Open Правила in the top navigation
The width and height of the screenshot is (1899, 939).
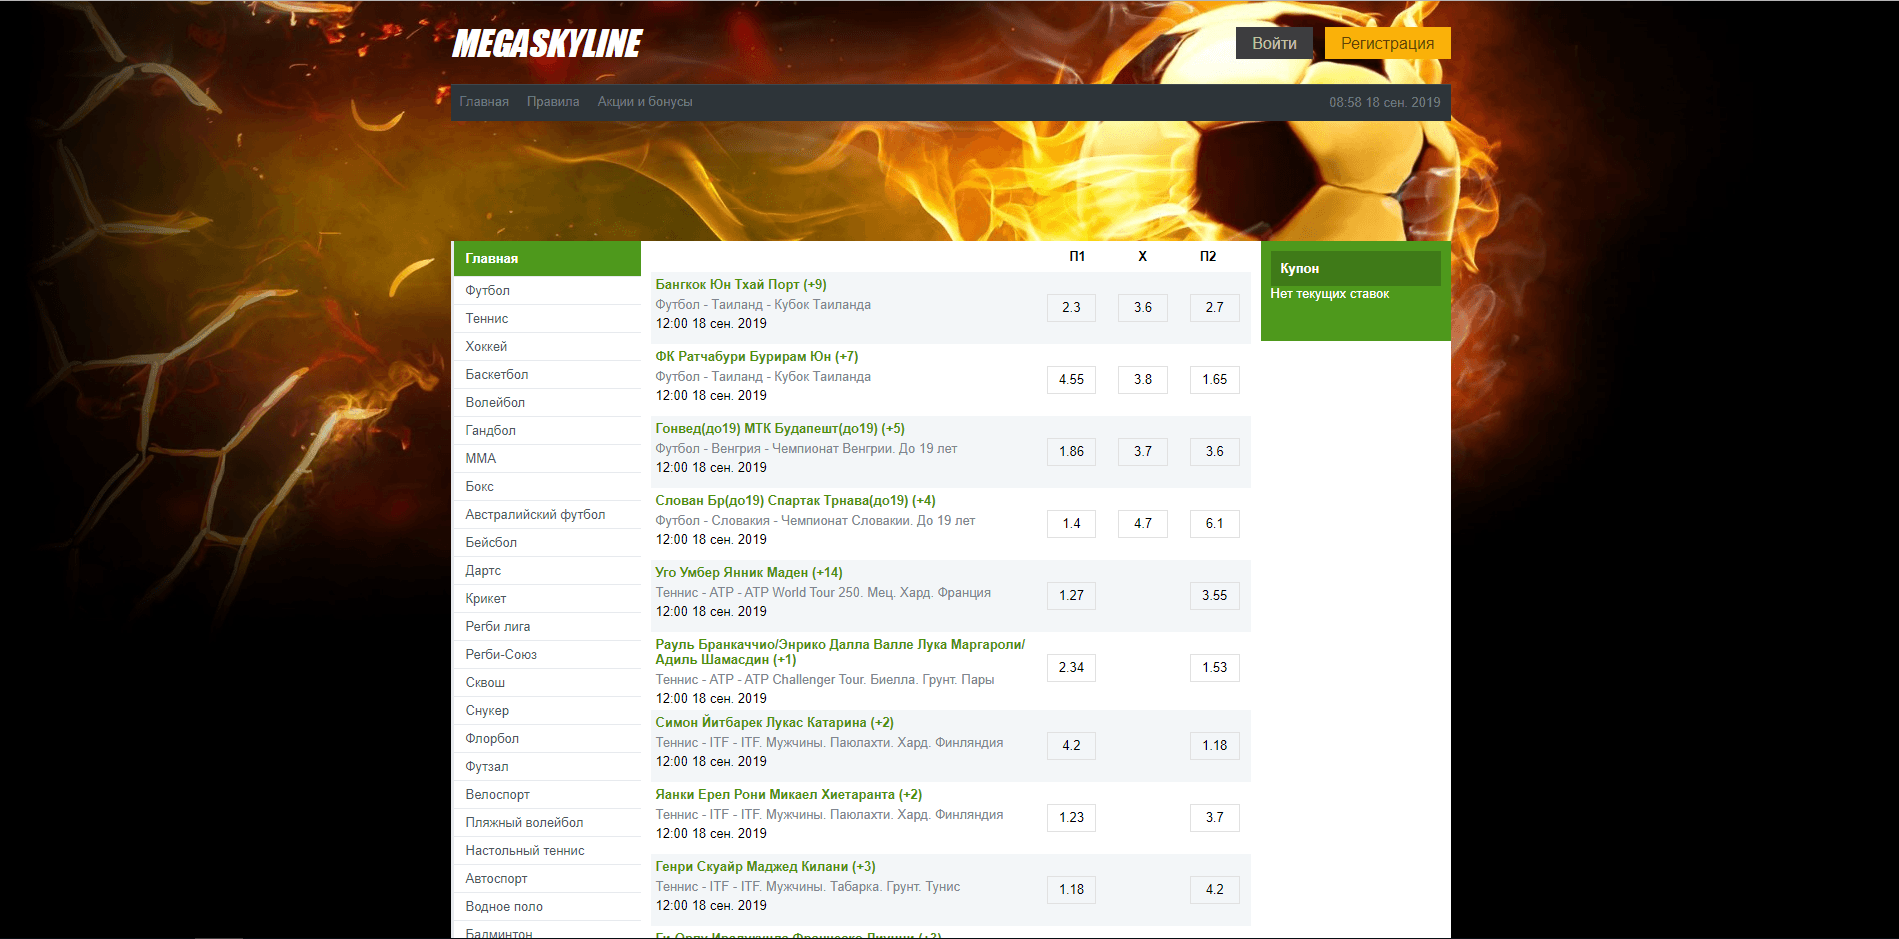(x=553, y=102)
